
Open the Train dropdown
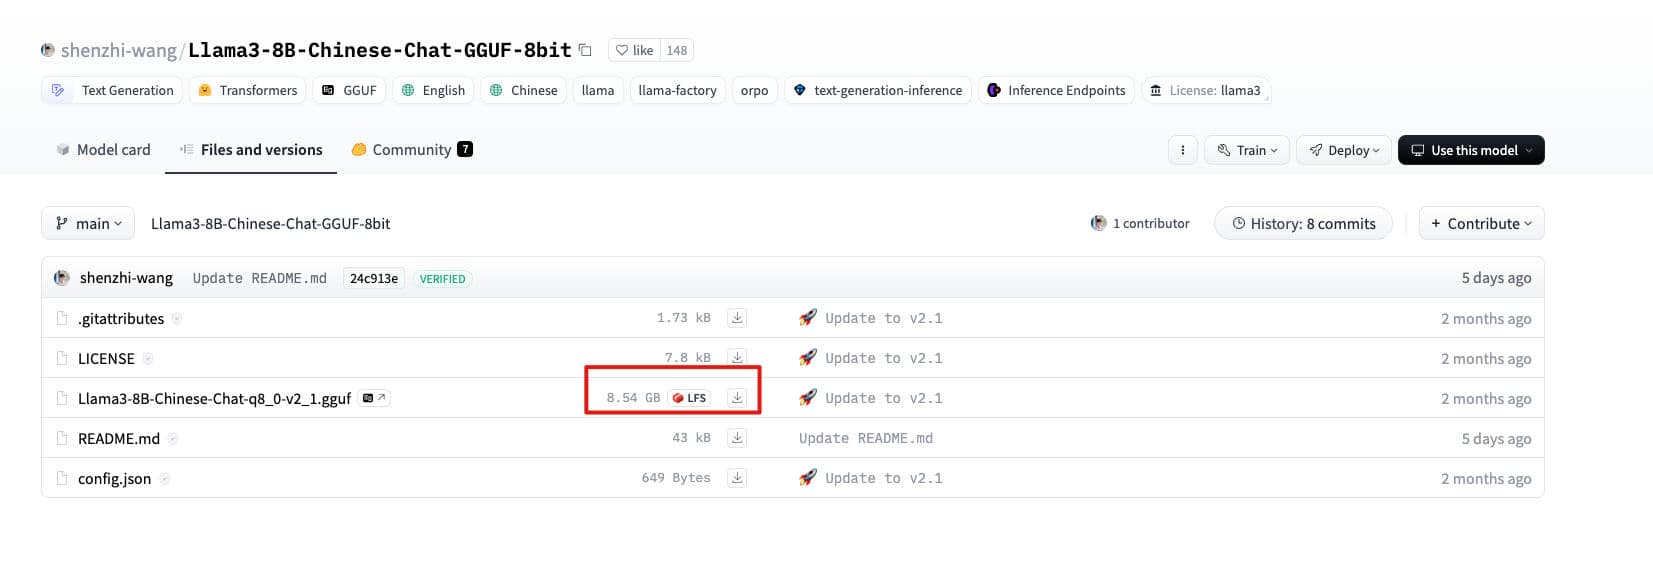click(x=1247, y=150)
